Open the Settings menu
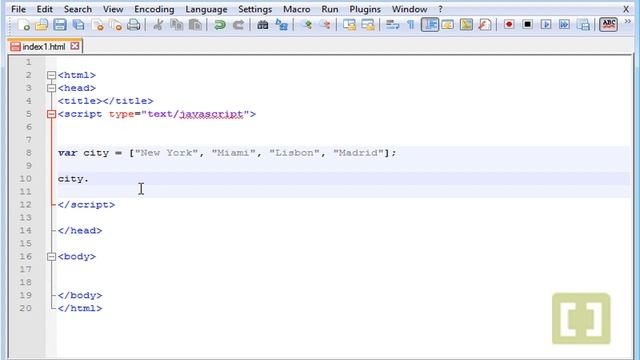Viewport: 640px width, 360px height. tap(255, 9)
